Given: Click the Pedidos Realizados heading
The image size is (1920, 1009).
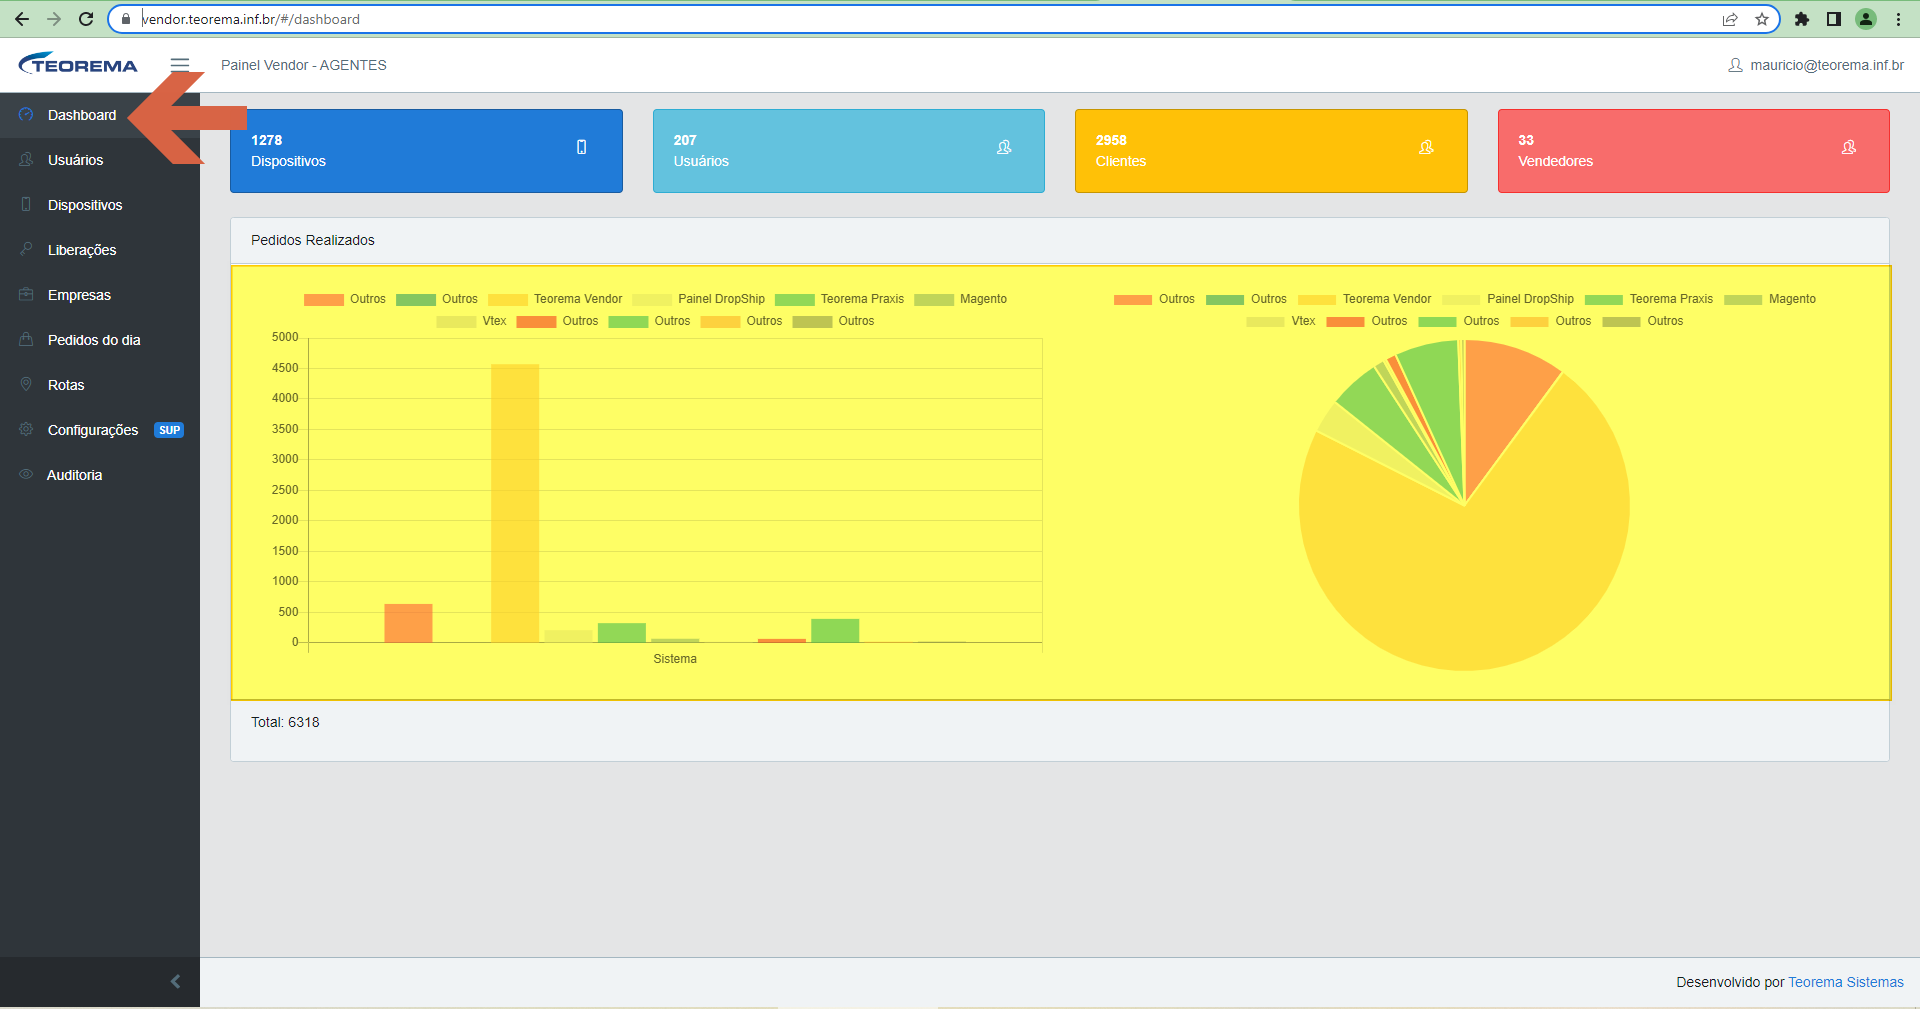Looking at the screenshot, I should (x=313, y=240).
